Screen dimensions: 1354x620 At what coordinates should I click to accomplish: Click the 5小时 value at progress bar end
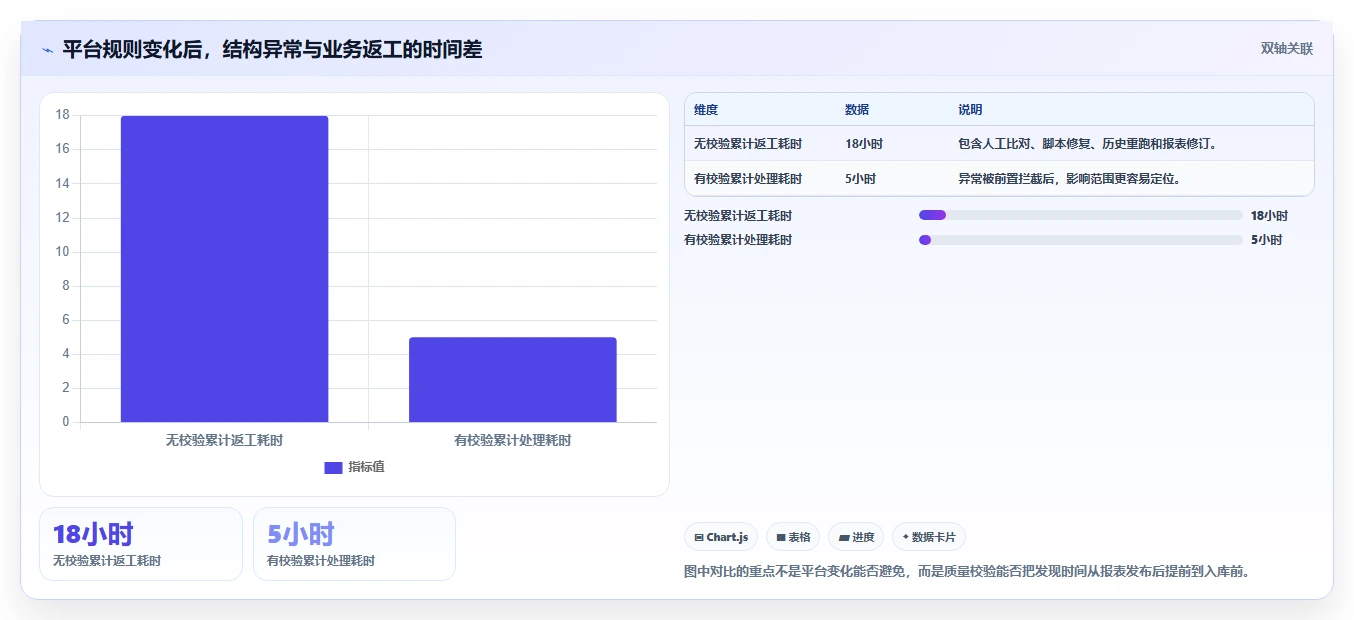point(1266,240)
